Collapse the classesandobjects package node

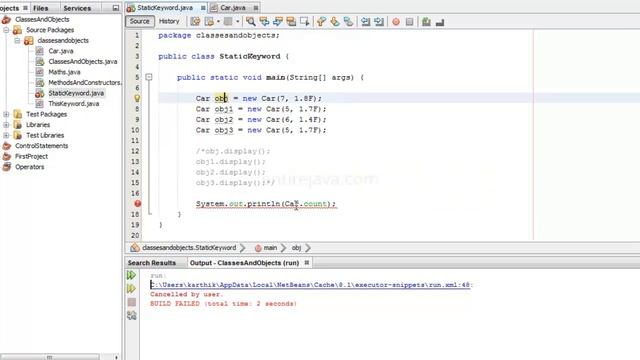click(17, 40)
